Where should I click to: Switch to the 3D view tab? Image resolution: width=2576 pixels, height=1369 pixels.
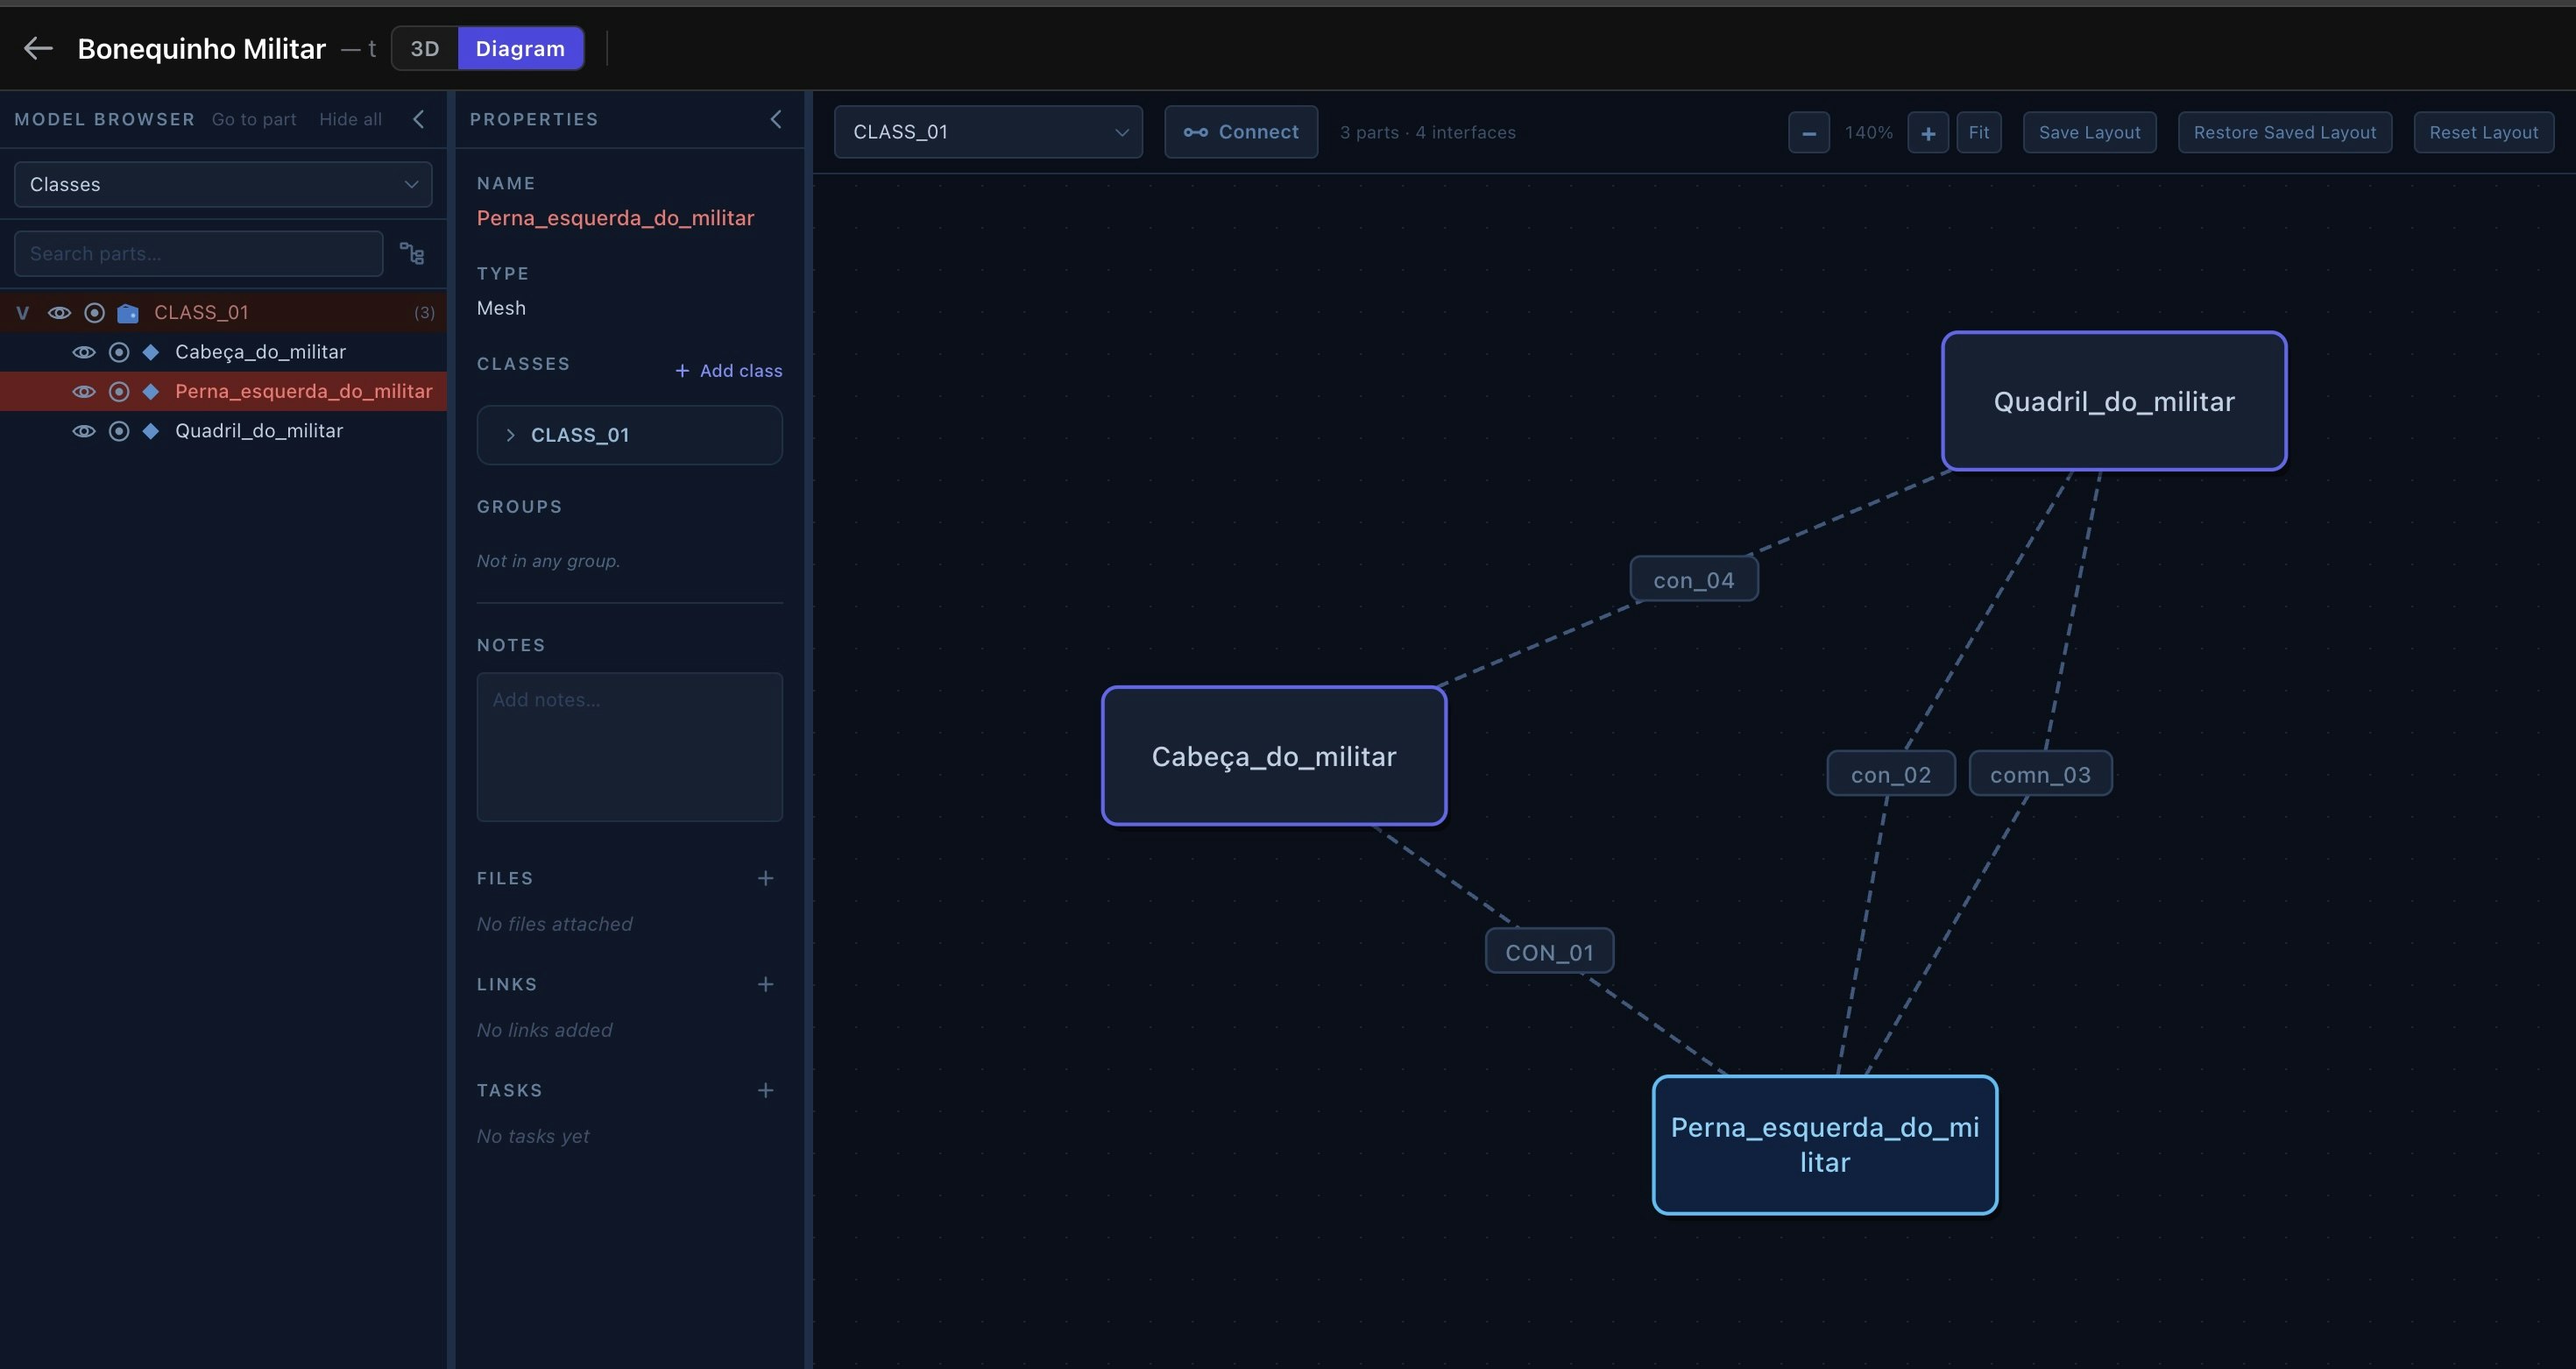point(425,48)
